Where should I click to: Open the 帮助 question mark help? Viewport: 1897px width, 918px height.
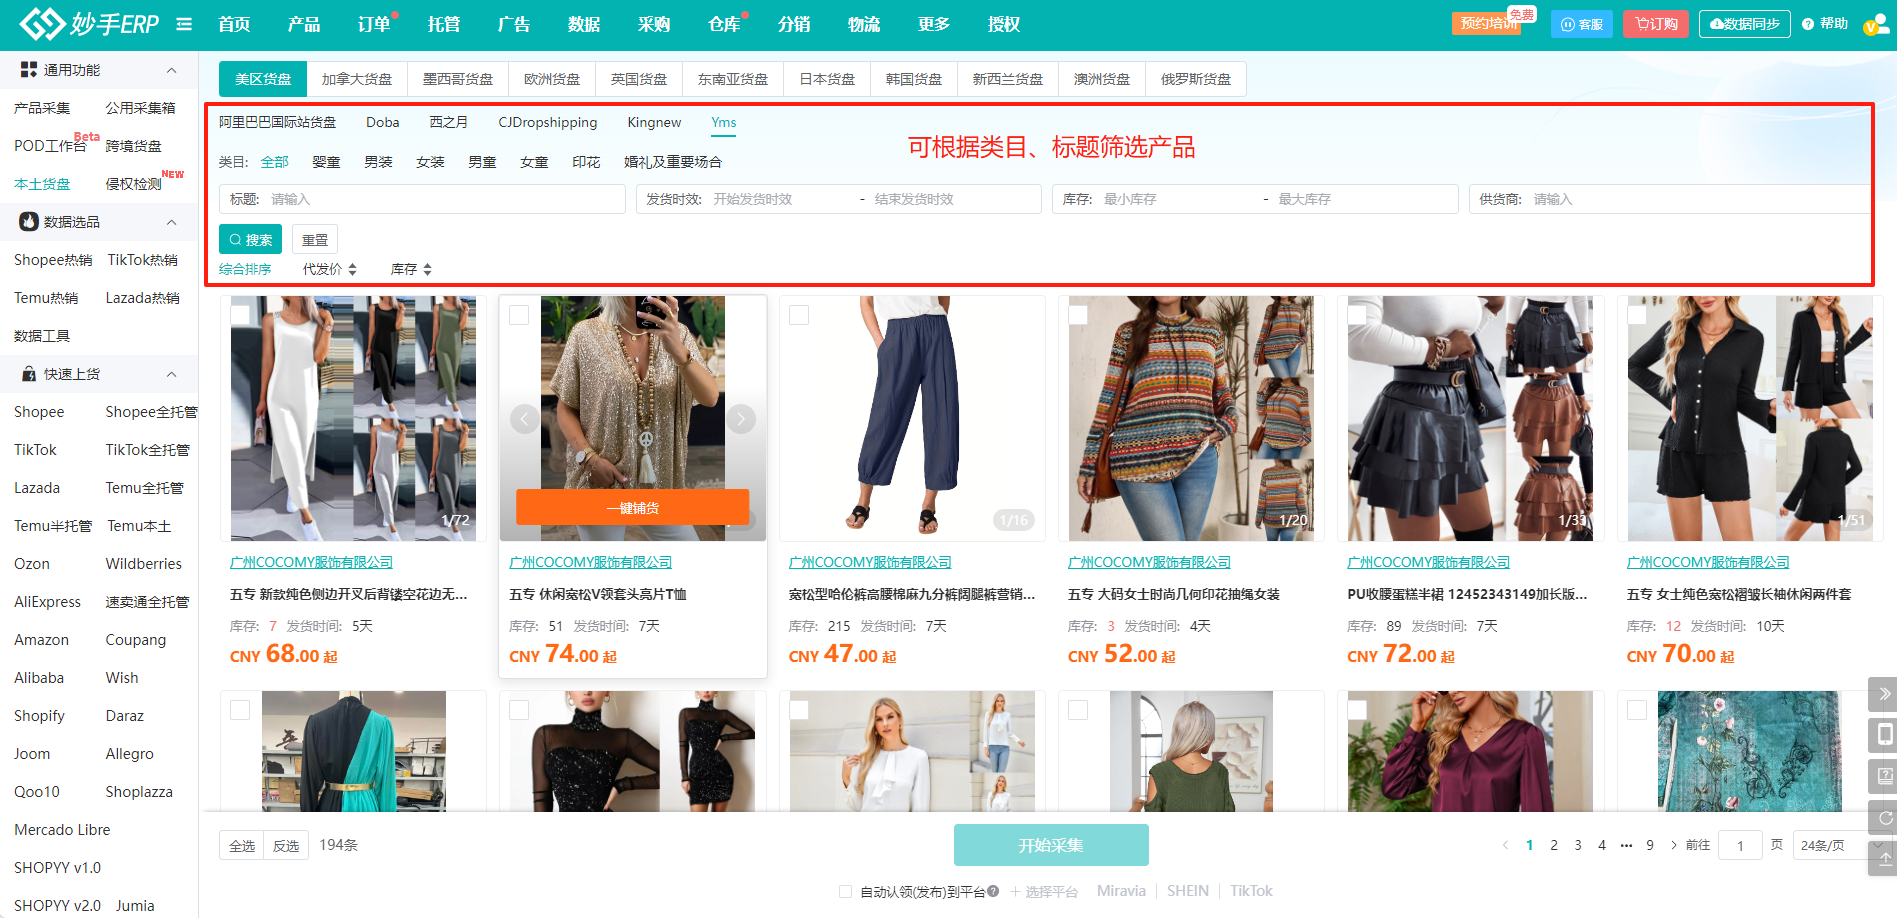pyautogui.click(x=1825, y=24)
